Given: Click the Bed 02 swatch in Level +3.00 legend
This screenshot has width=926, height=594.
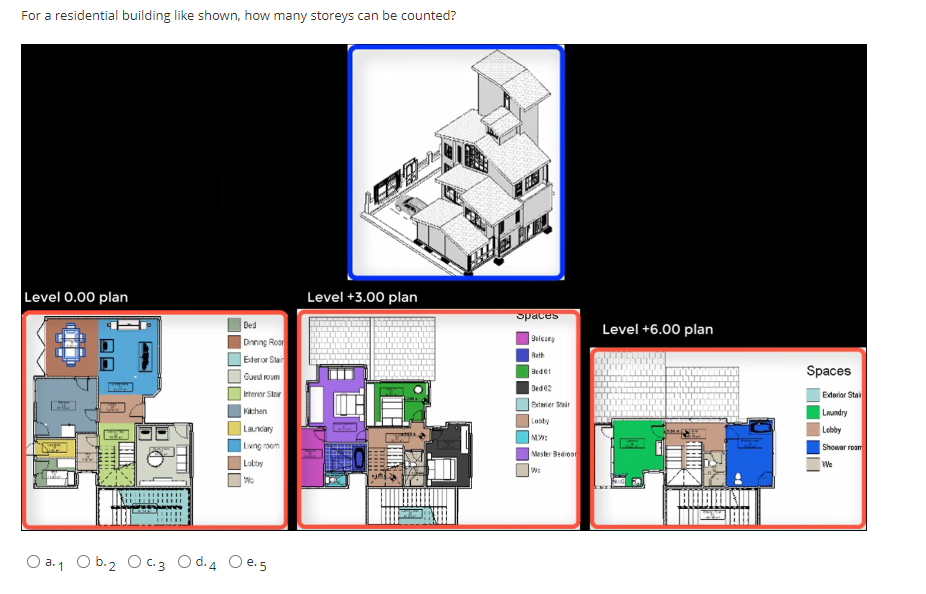Looking at the screenshot, I should (522, 389).
